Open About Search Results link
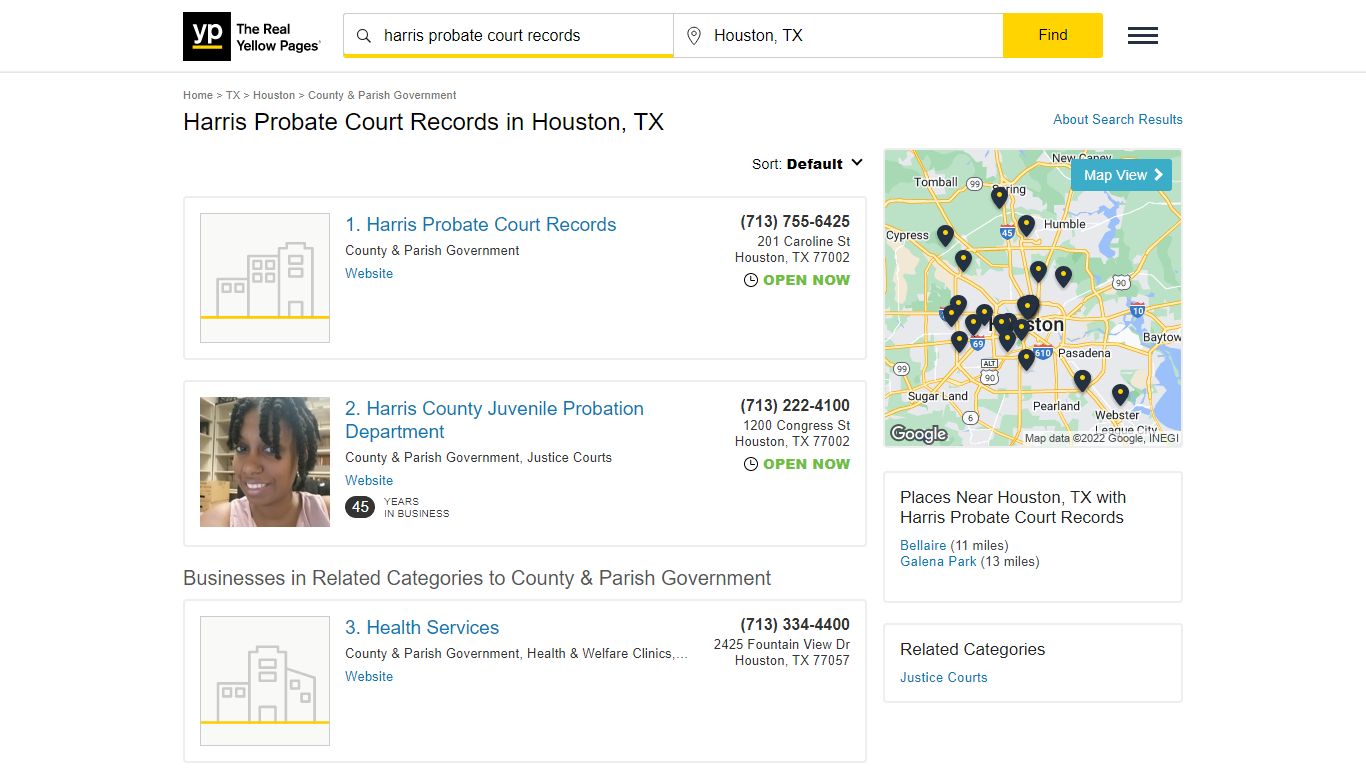Viewport: 1366px width, 768px height. click(1118, 119)
